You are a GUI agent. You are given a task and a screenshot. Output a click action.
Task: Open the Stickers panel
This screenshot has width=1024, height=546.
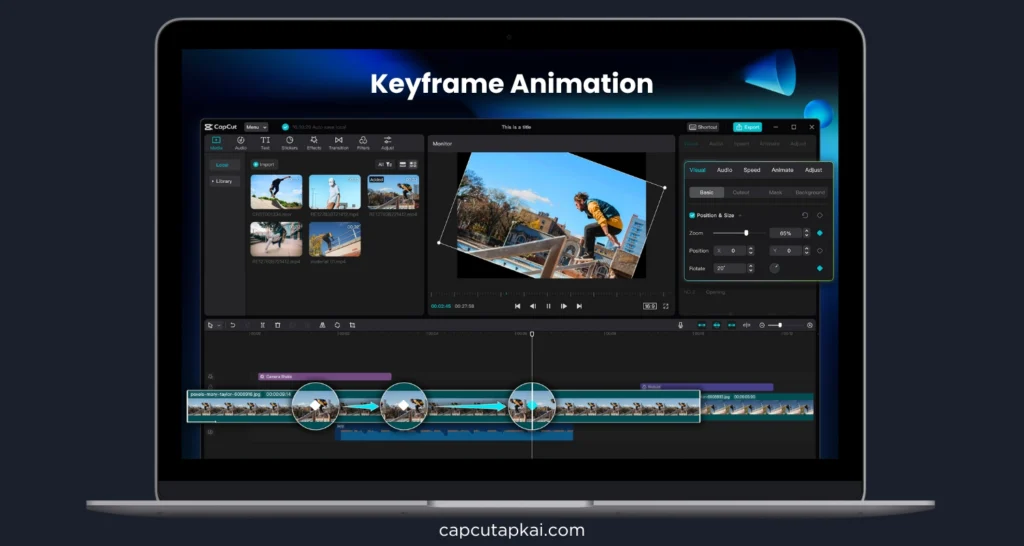coord(289,142)
